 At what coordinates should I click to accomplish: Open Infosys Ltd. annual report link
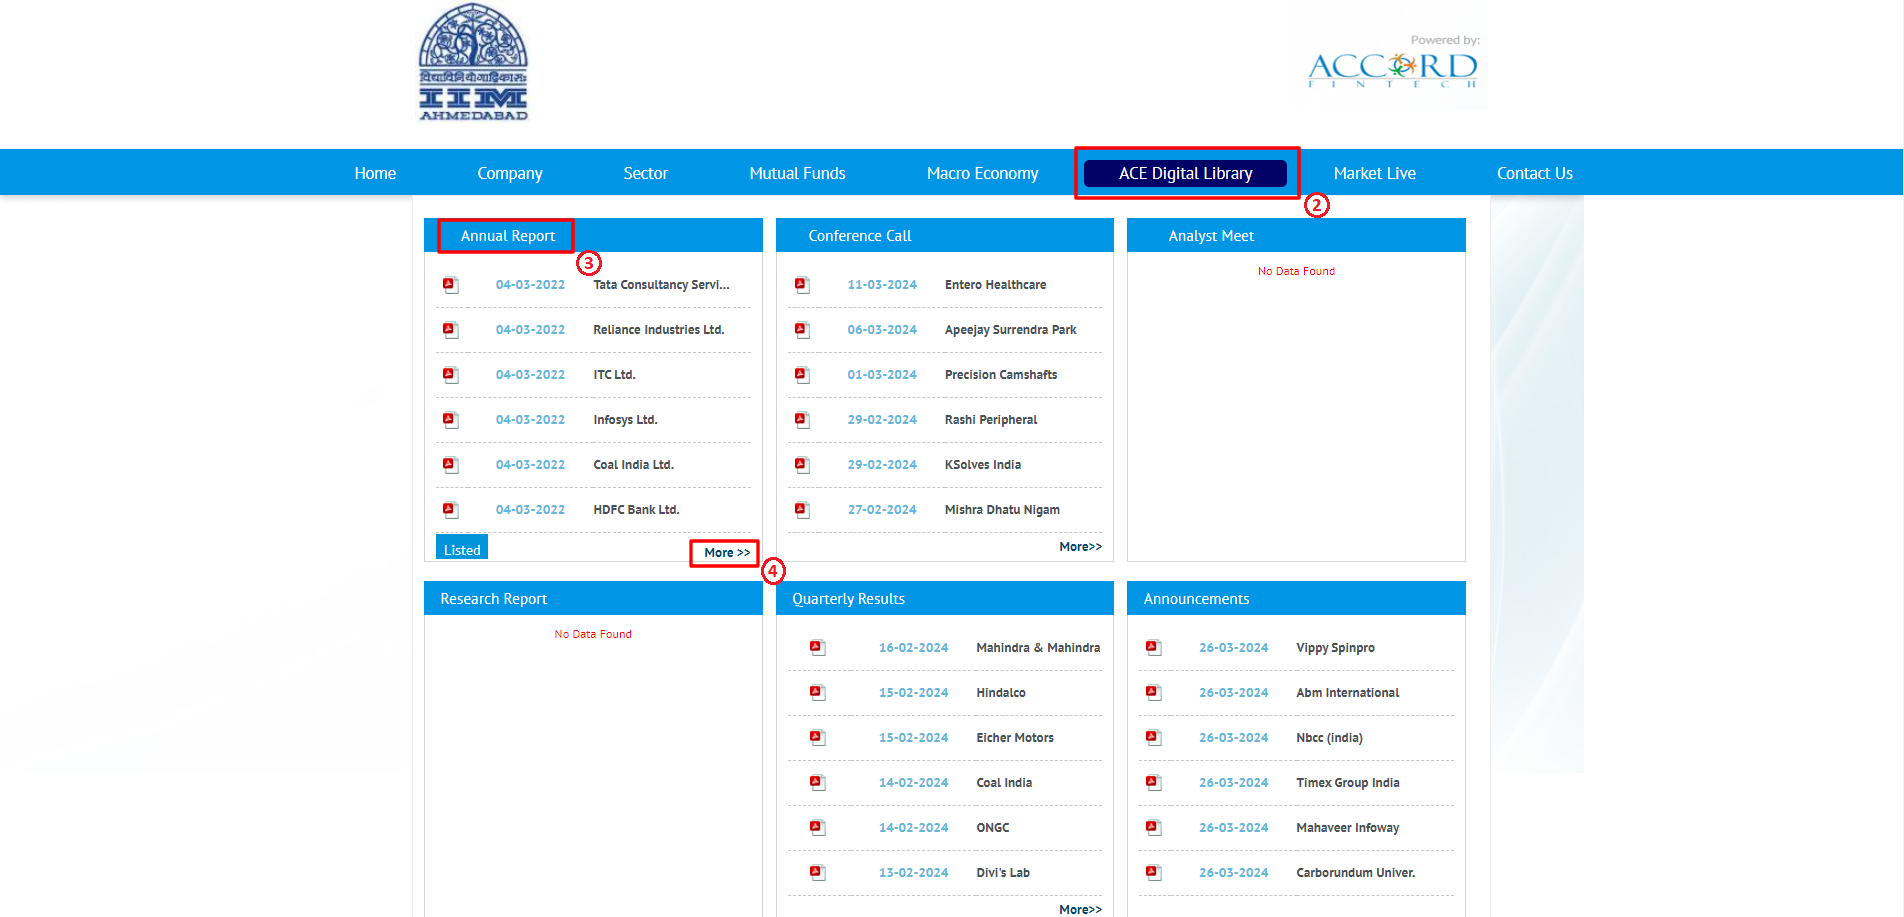click(x=625, y=420)
